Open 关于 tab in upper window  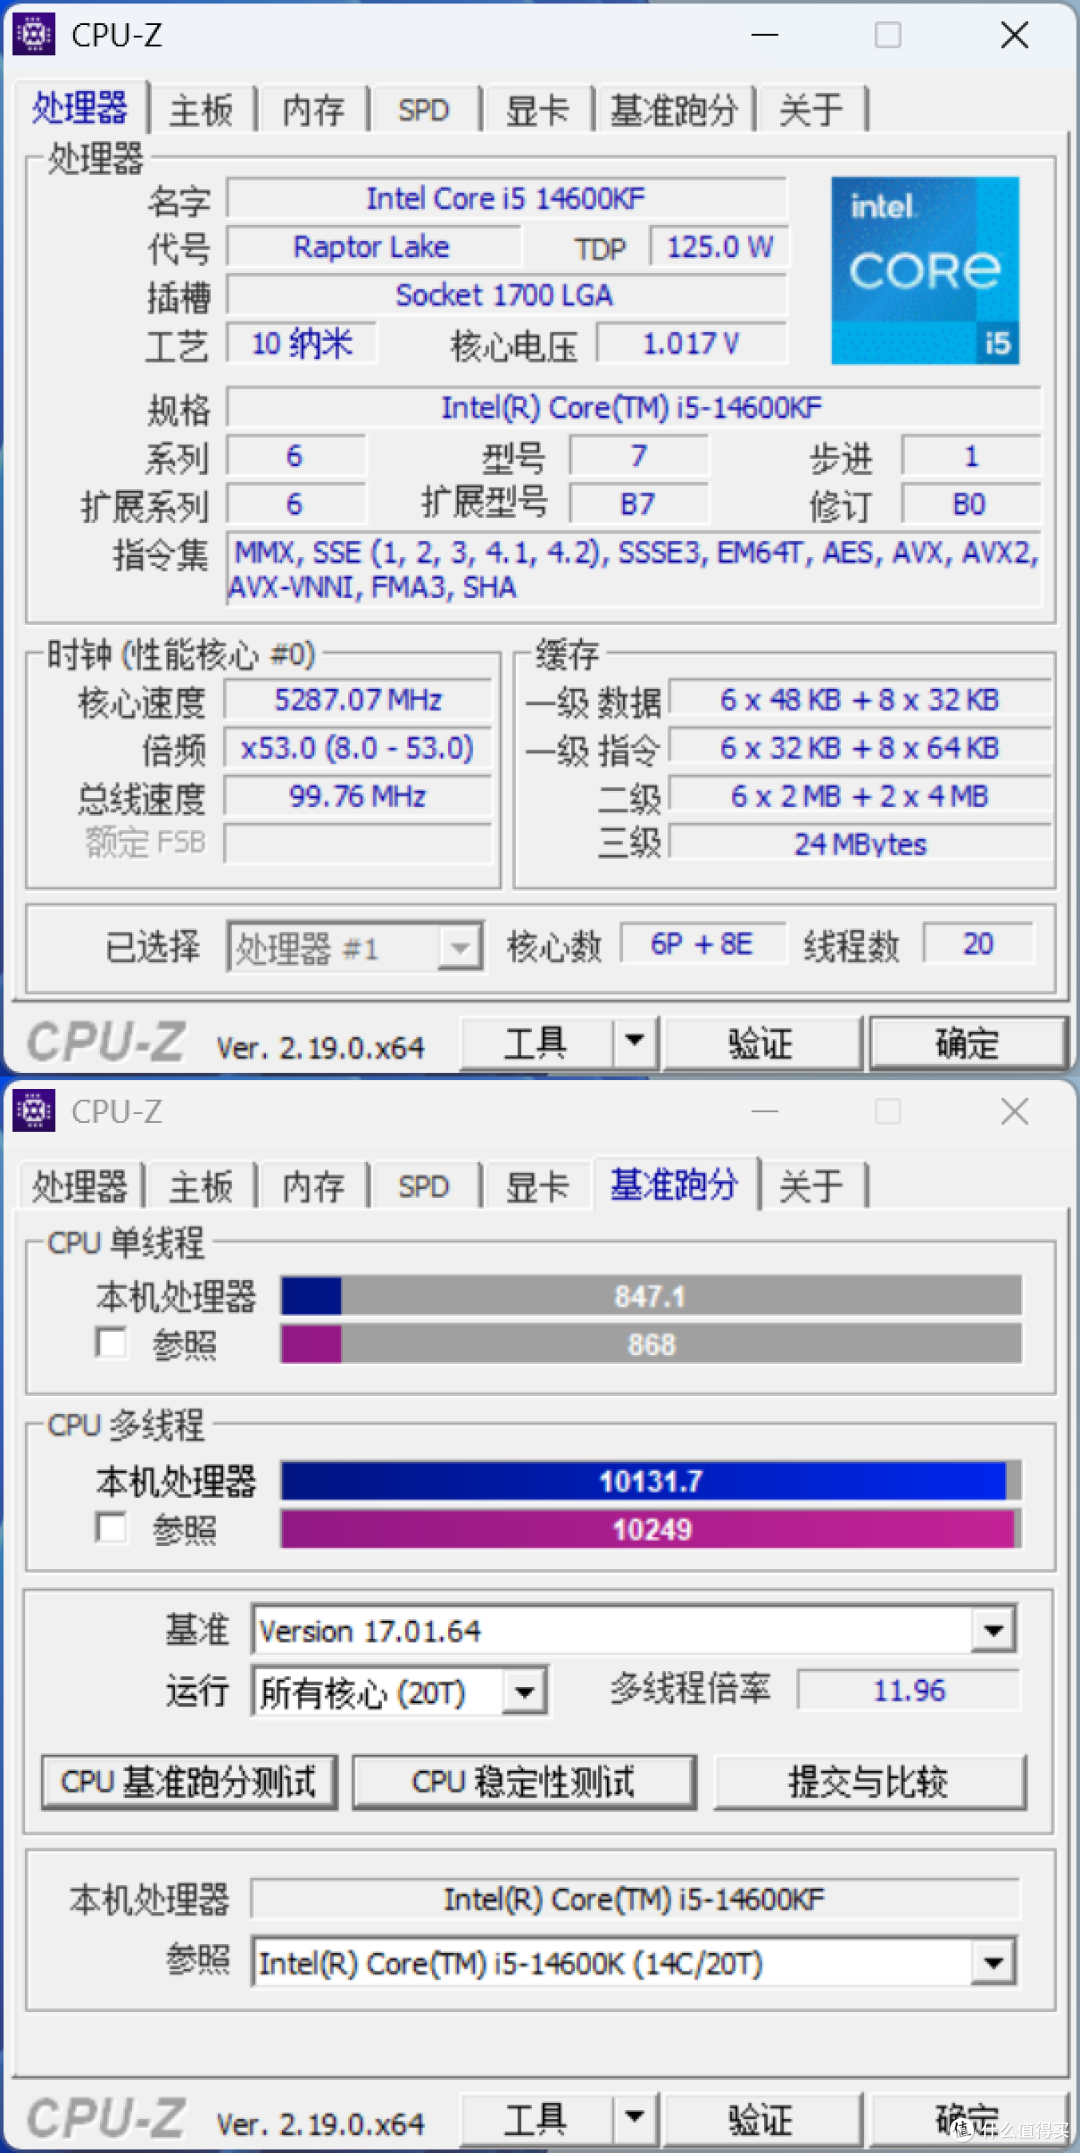(811, 110)
